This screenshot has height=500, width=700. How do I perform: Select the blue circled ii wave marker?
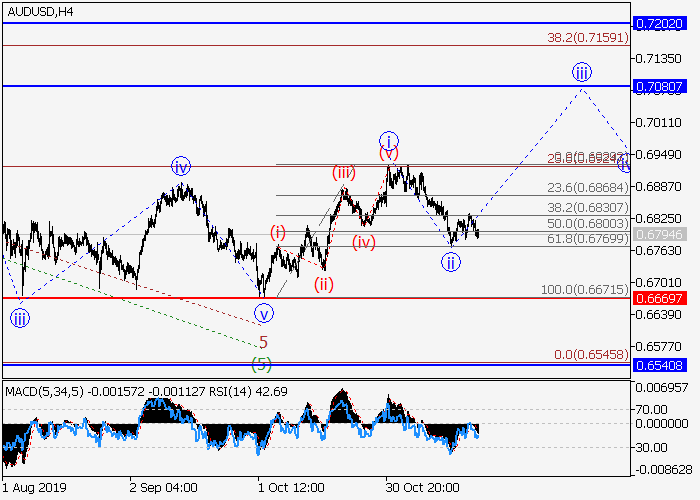coord(451,263)
